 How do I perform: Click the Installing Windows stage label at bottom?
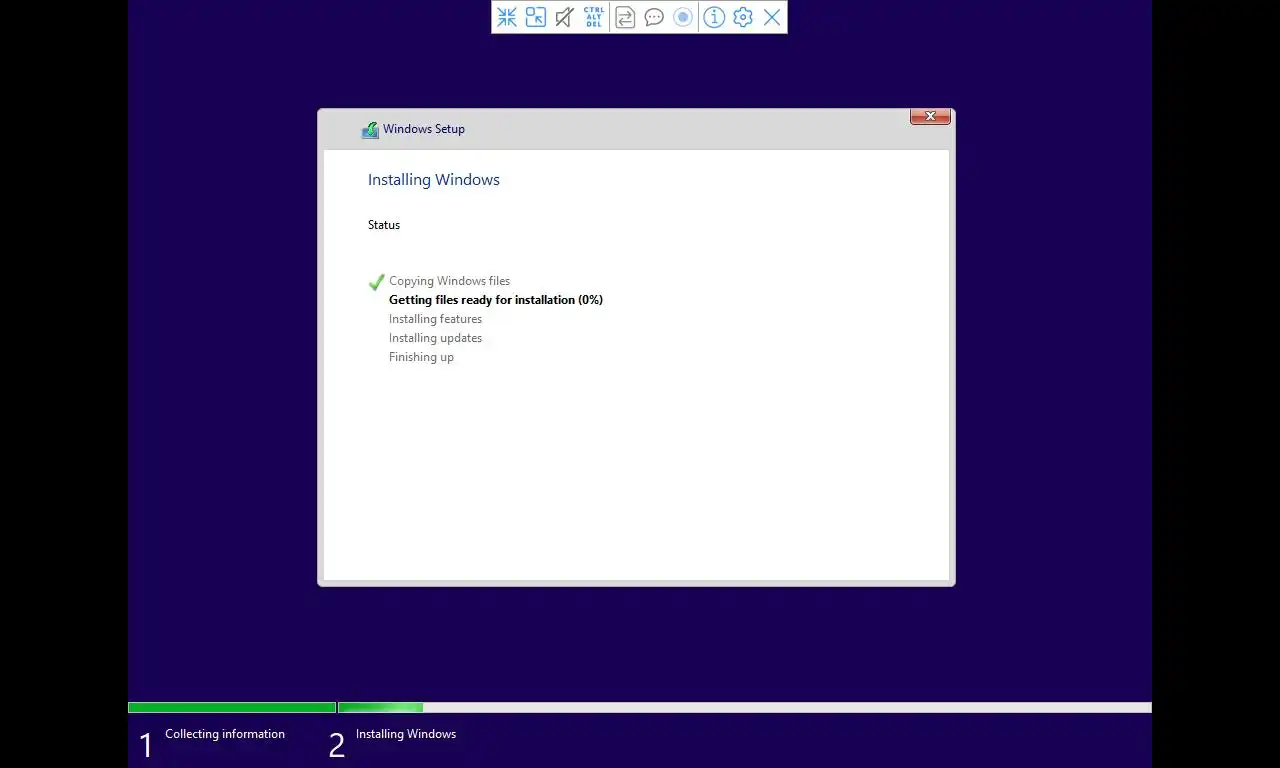tap(406, 734)
